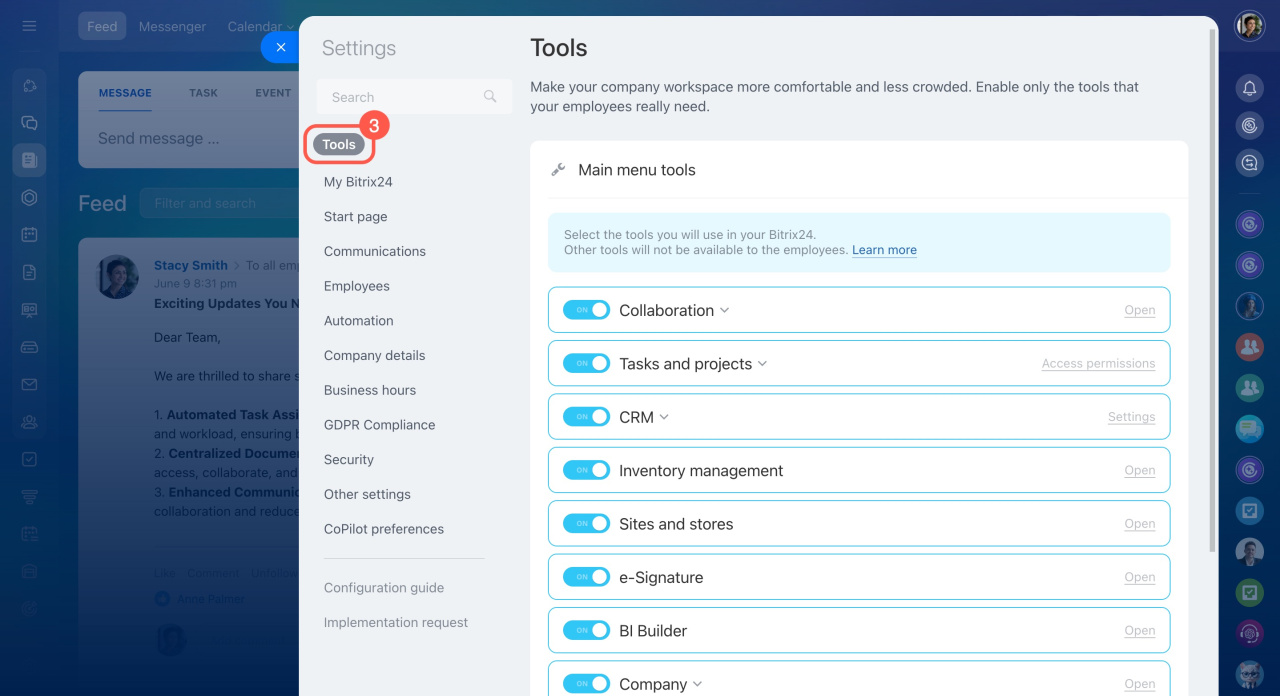Open the calendar icon in left sidebar
This screenshot has width=1280, height=696.
click(29, 235)
